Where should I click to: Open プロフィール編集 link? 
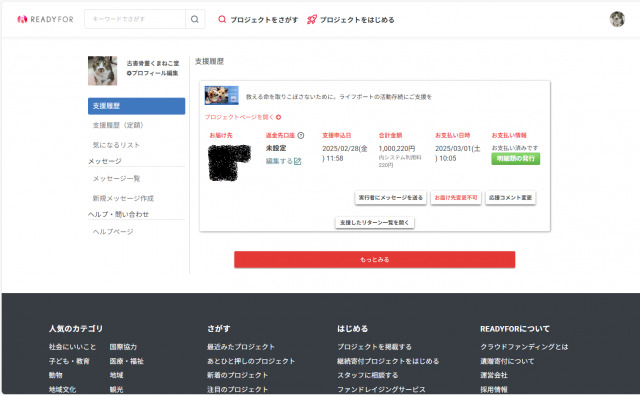point(152,73)
